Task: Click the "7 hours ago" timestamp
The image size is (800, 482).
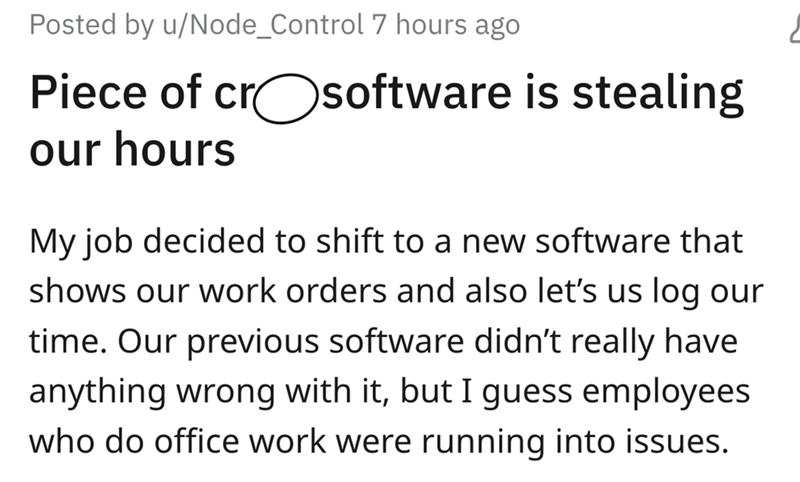Action: [x=445, y=25]
